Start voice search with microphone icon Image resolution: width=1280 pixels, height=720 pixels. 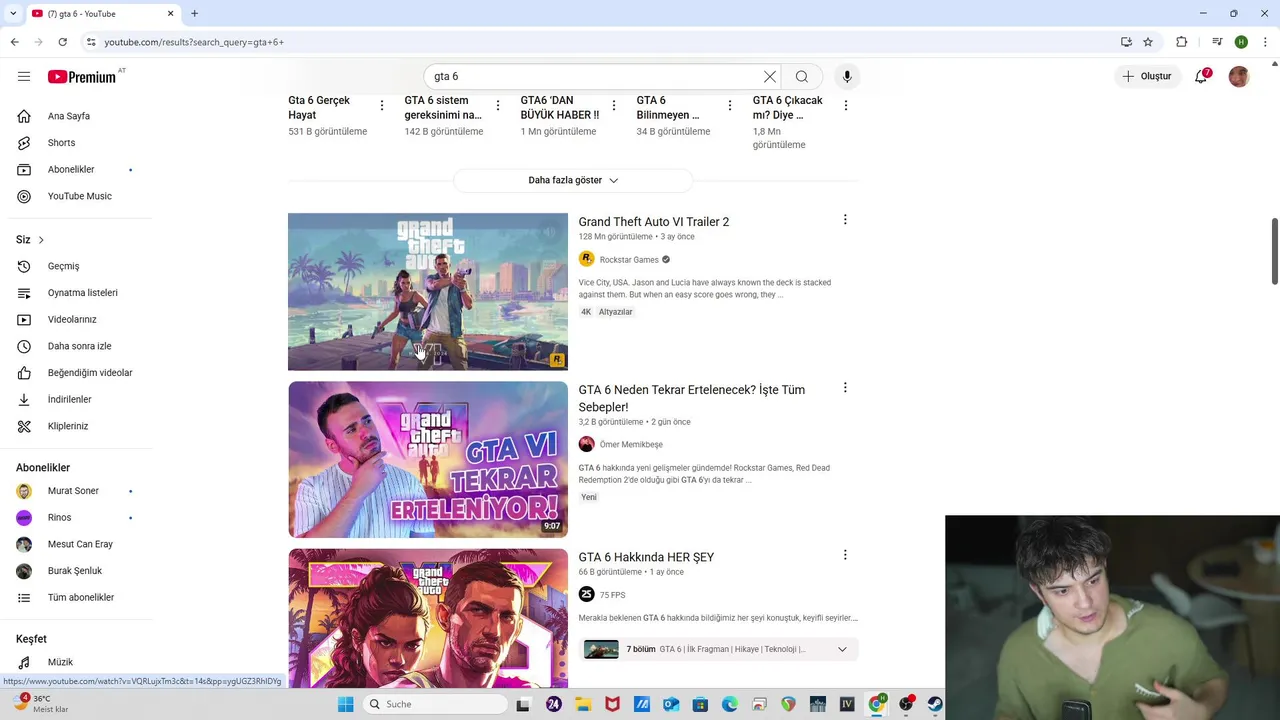coord(847,76)
